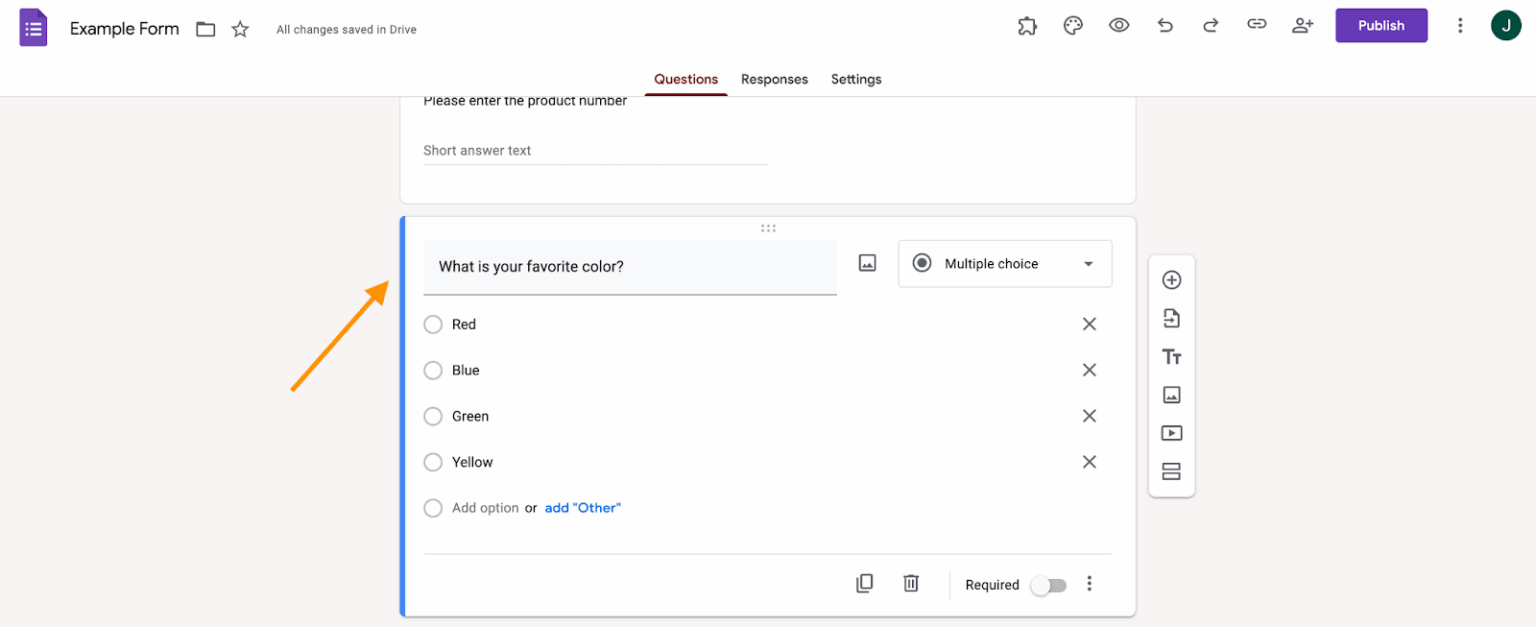Copy the form link icon
Screen dimensions: 1536x627
pos(1256,25)
